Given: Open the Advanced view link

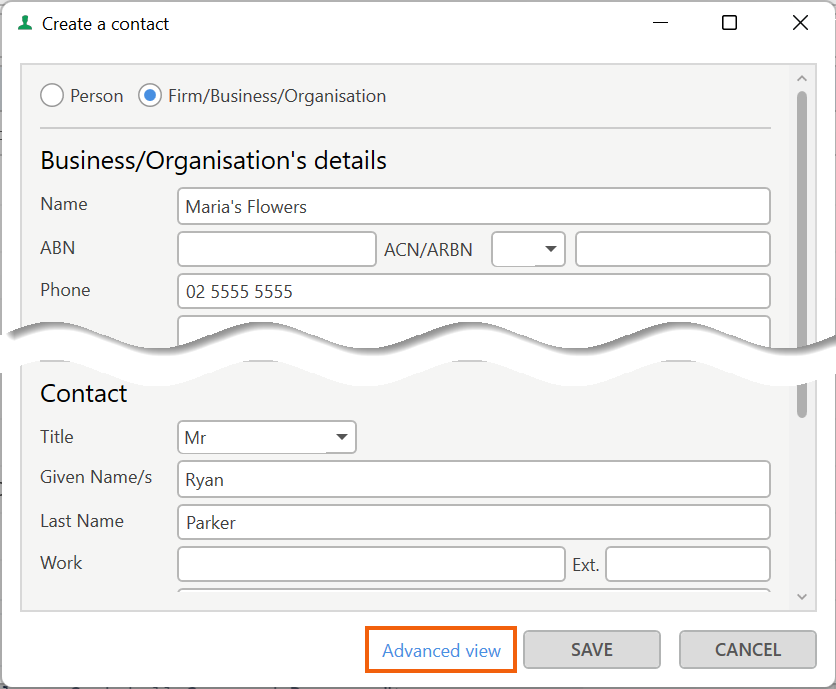Looking at the screenshot, I should [441, 651].
